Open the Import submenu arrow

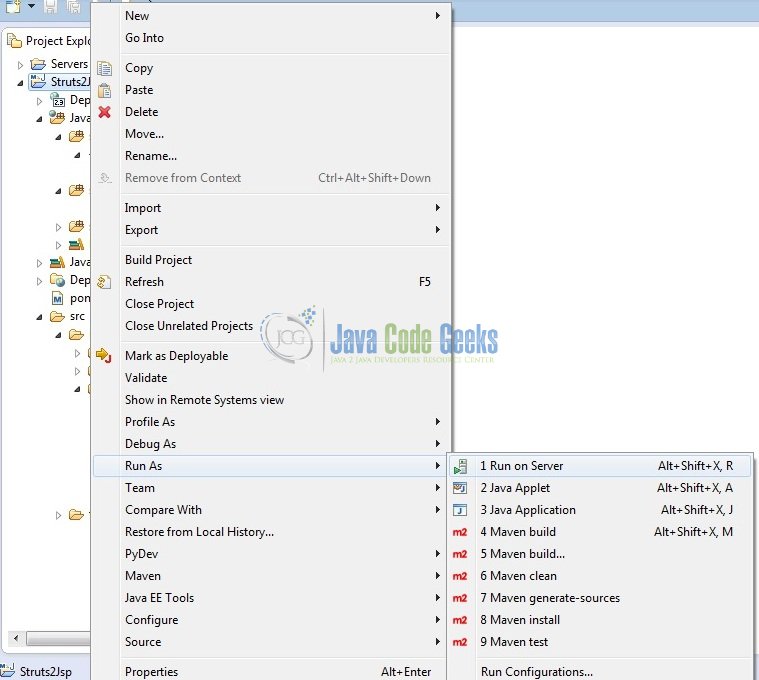(438, 208)
